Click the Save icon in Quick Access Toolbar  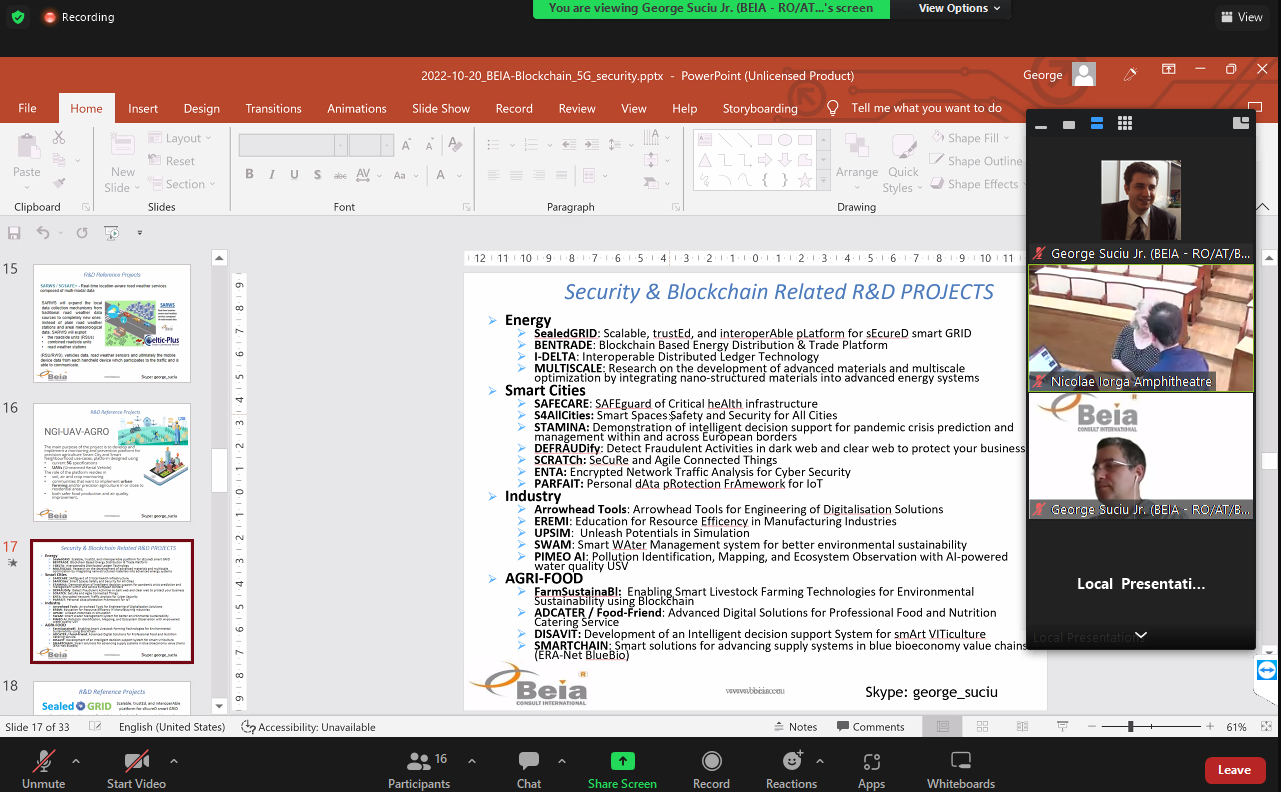click(14, 233)
